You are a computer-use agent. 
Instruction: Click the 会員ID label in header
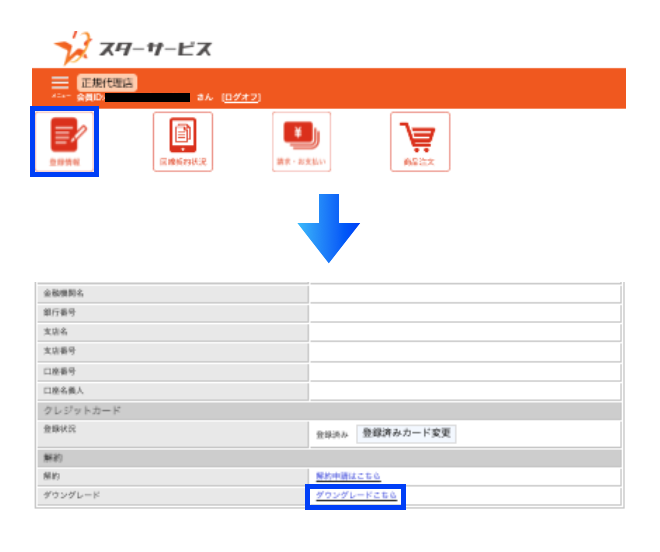pyautogui.click(x=90, y=98)
